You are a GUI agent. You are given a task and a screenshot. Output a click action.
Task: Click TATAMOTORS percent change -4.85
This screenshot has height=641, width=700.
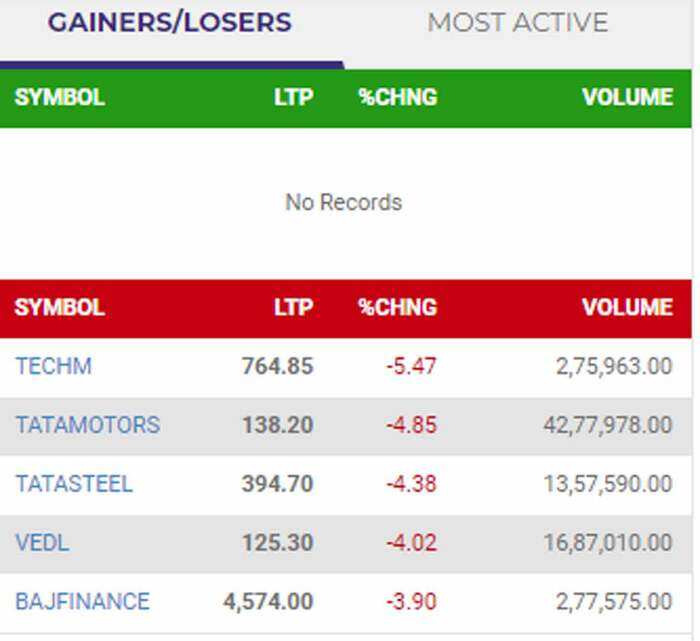[411, 425]
